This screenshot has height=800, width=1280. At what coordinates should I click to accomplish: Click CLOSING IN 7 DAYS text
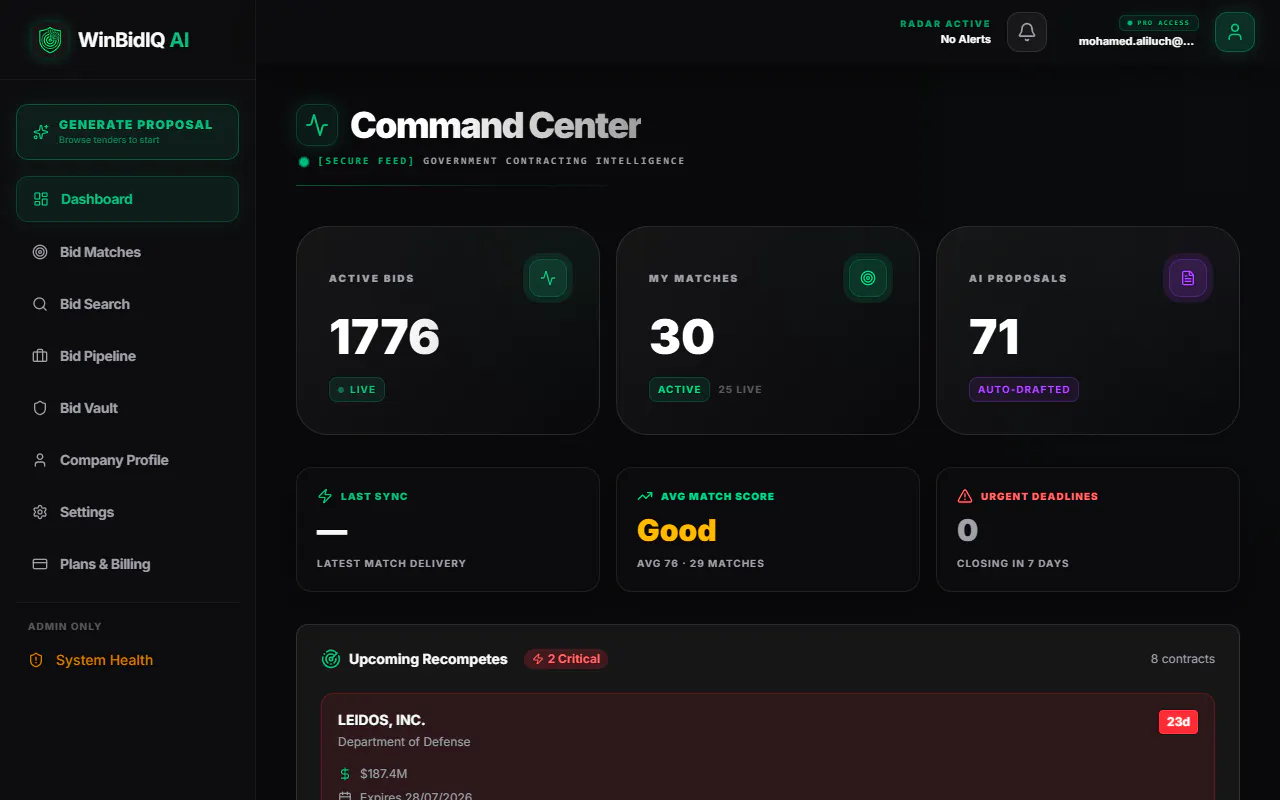tap(1013, 563)
